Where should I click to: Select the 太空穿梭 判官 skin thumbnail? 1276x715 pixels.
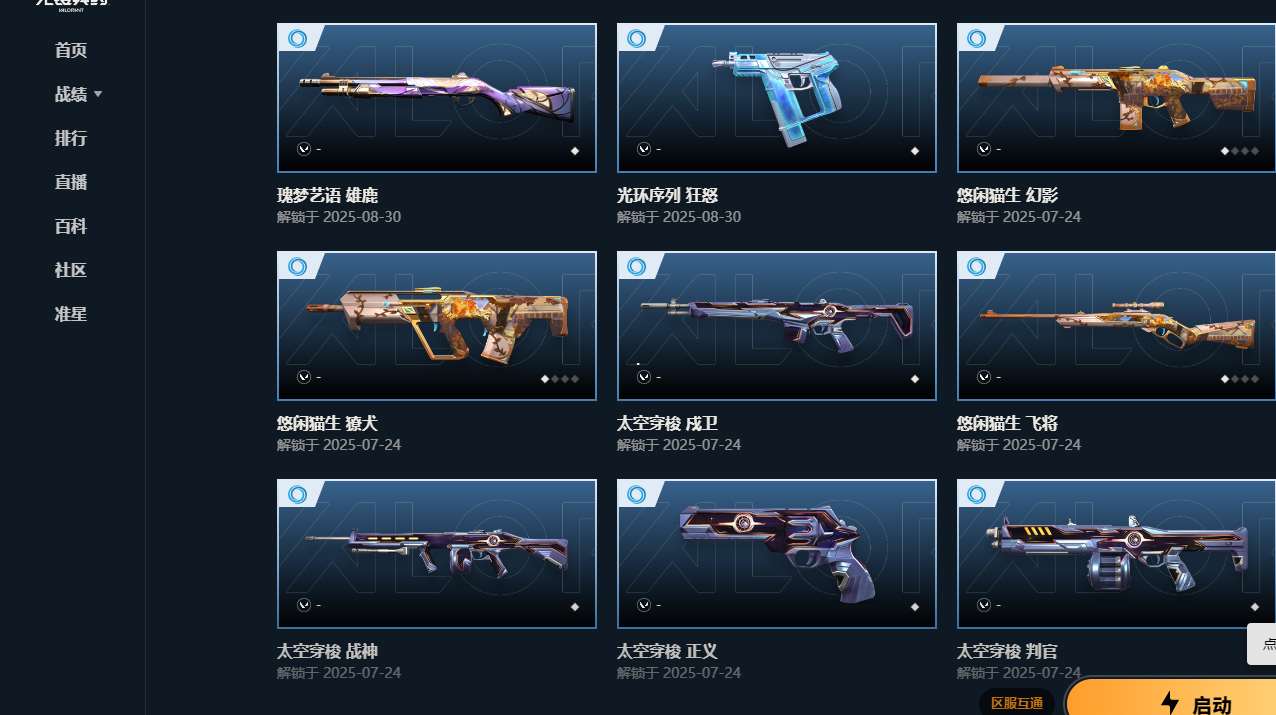1116,554
